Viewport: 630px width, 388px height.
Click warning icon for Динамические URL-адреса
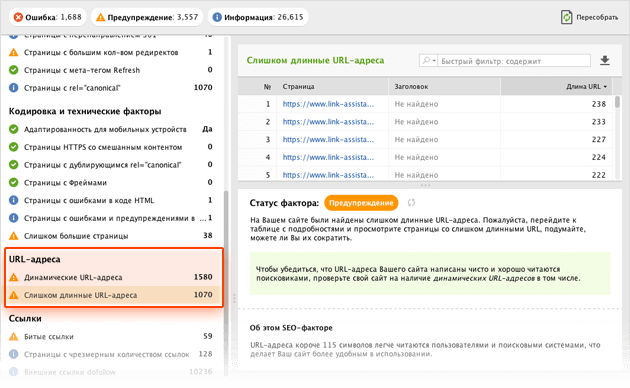[14, 277]
